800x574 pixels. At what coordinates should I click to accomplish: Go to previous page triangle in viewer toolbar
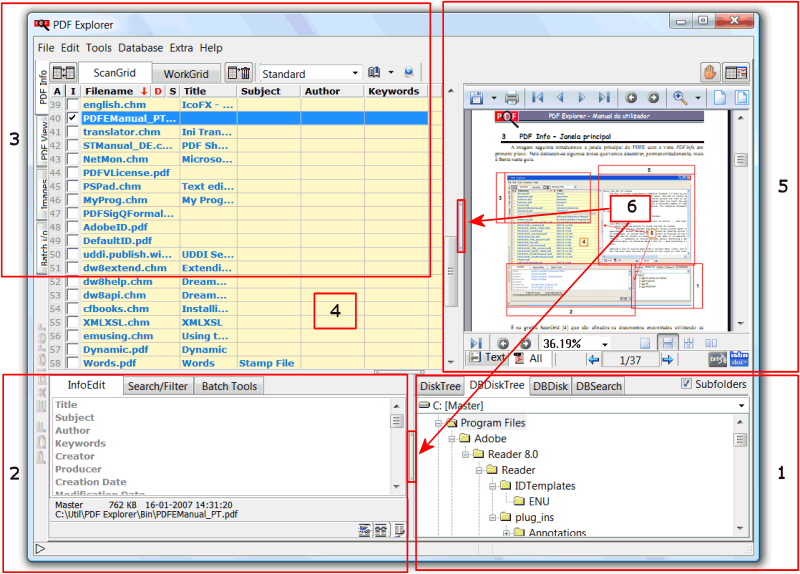560,97
